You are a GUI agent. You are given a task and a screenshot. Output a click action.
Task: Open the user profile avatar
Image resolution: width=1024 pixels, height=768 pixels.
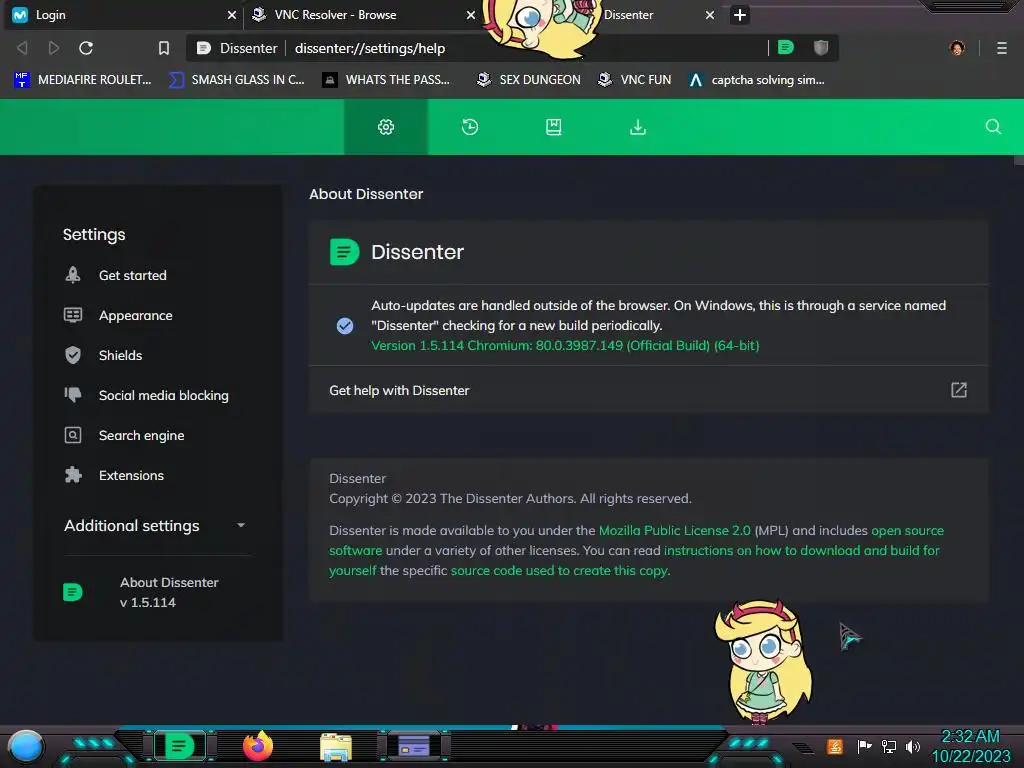(x=957, y=48)
